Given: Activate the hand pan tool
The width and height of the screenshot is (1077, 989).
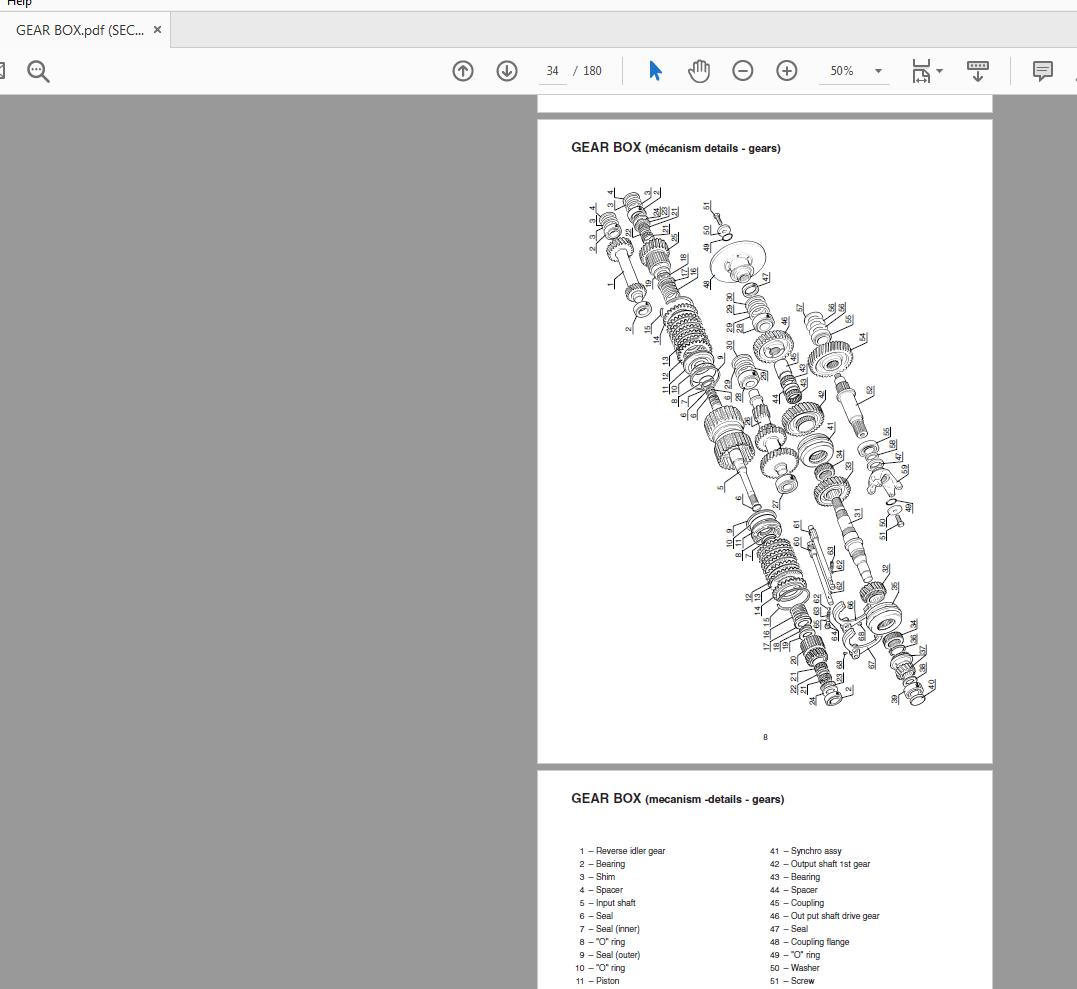Looking at the screenshot, I should pos(699,71).
